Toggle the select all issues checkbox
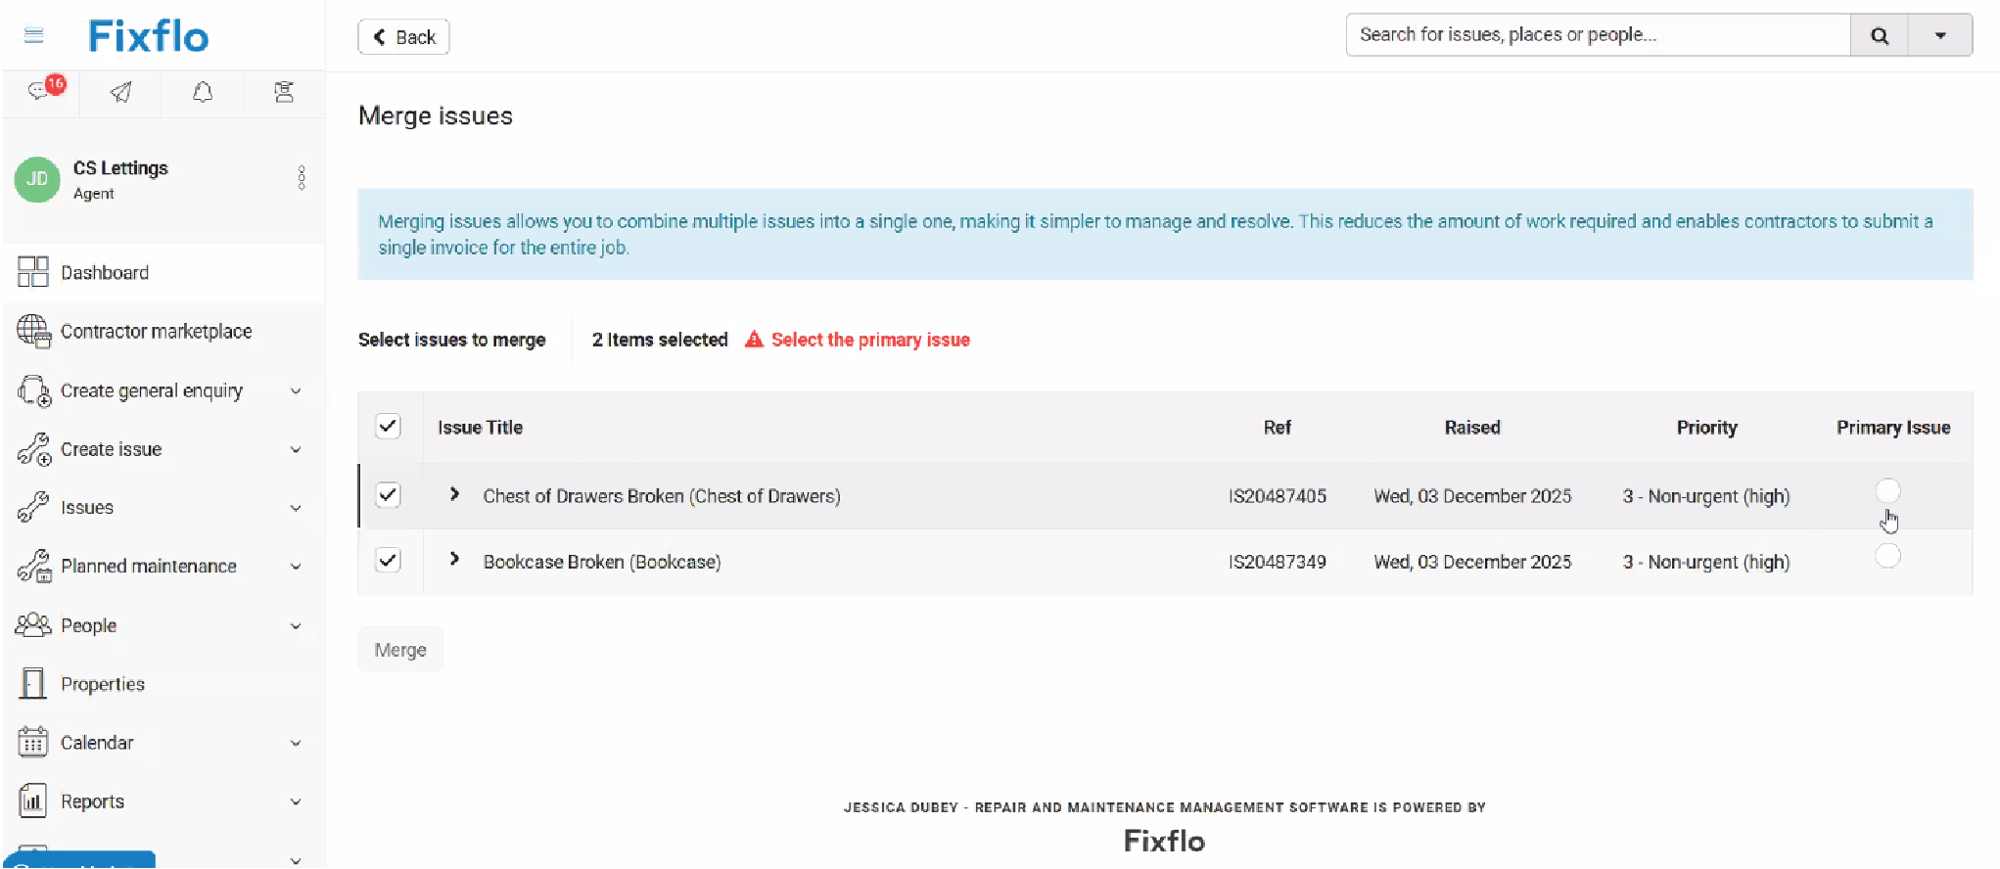Image resolution: width=2000 pixels, height=869 pixels. pos(388,427)
